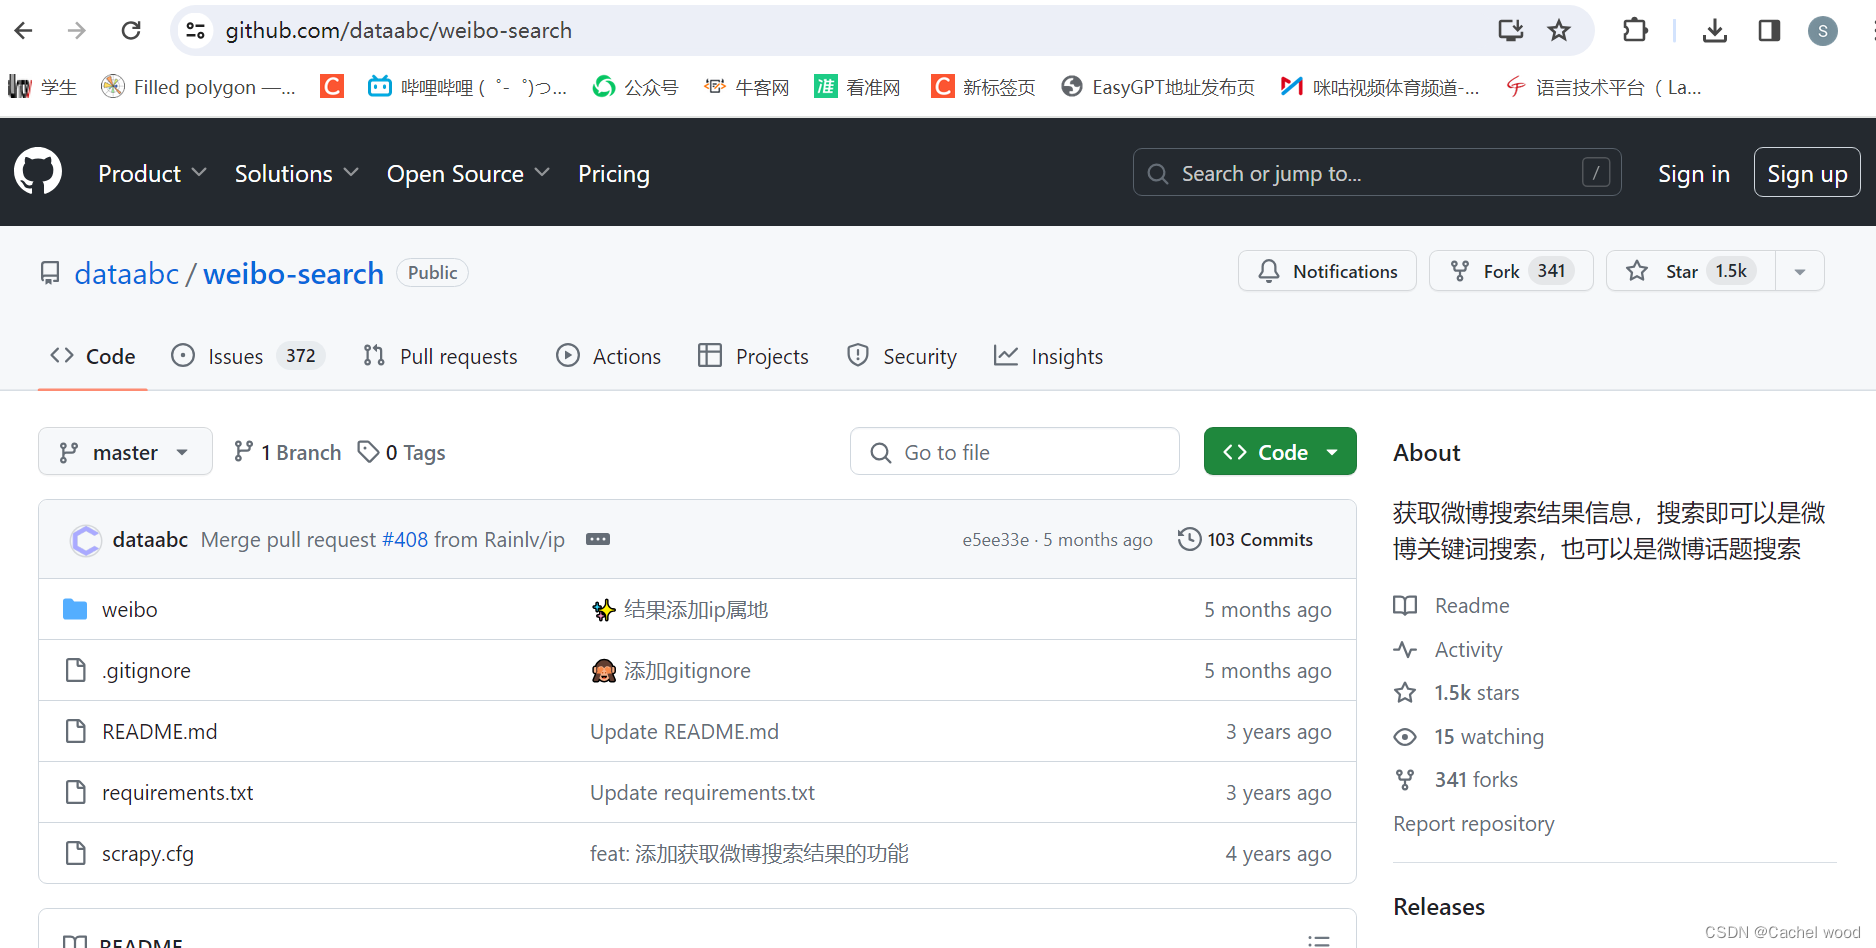This screenshot has height=948, width=1876.
Task: Open the weibo-search repository link
Action: click(x=293, y=273)
